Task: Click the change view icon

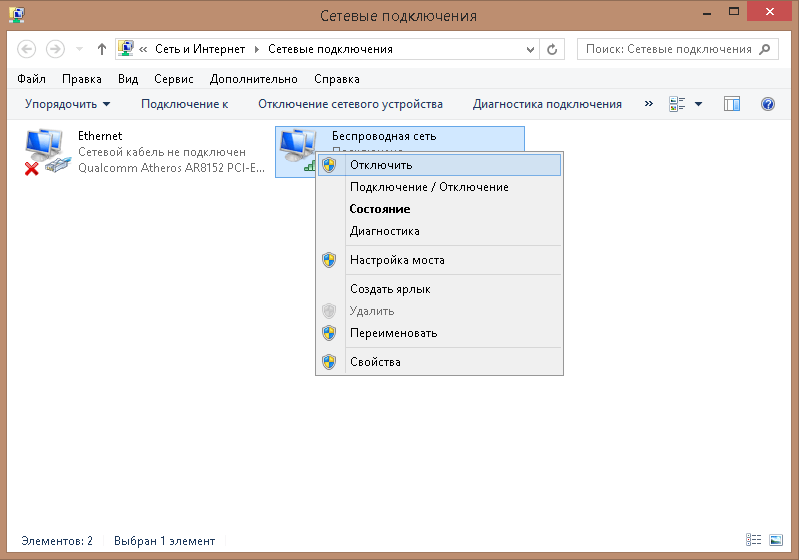Action: click(677, 104)
